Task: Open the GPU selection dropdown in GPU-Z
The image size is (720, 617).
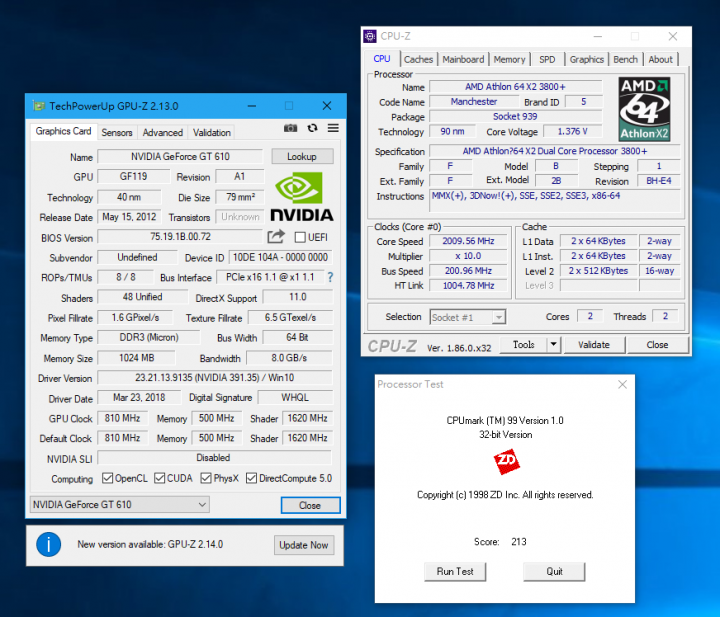Action: click(x=119, y=505)
